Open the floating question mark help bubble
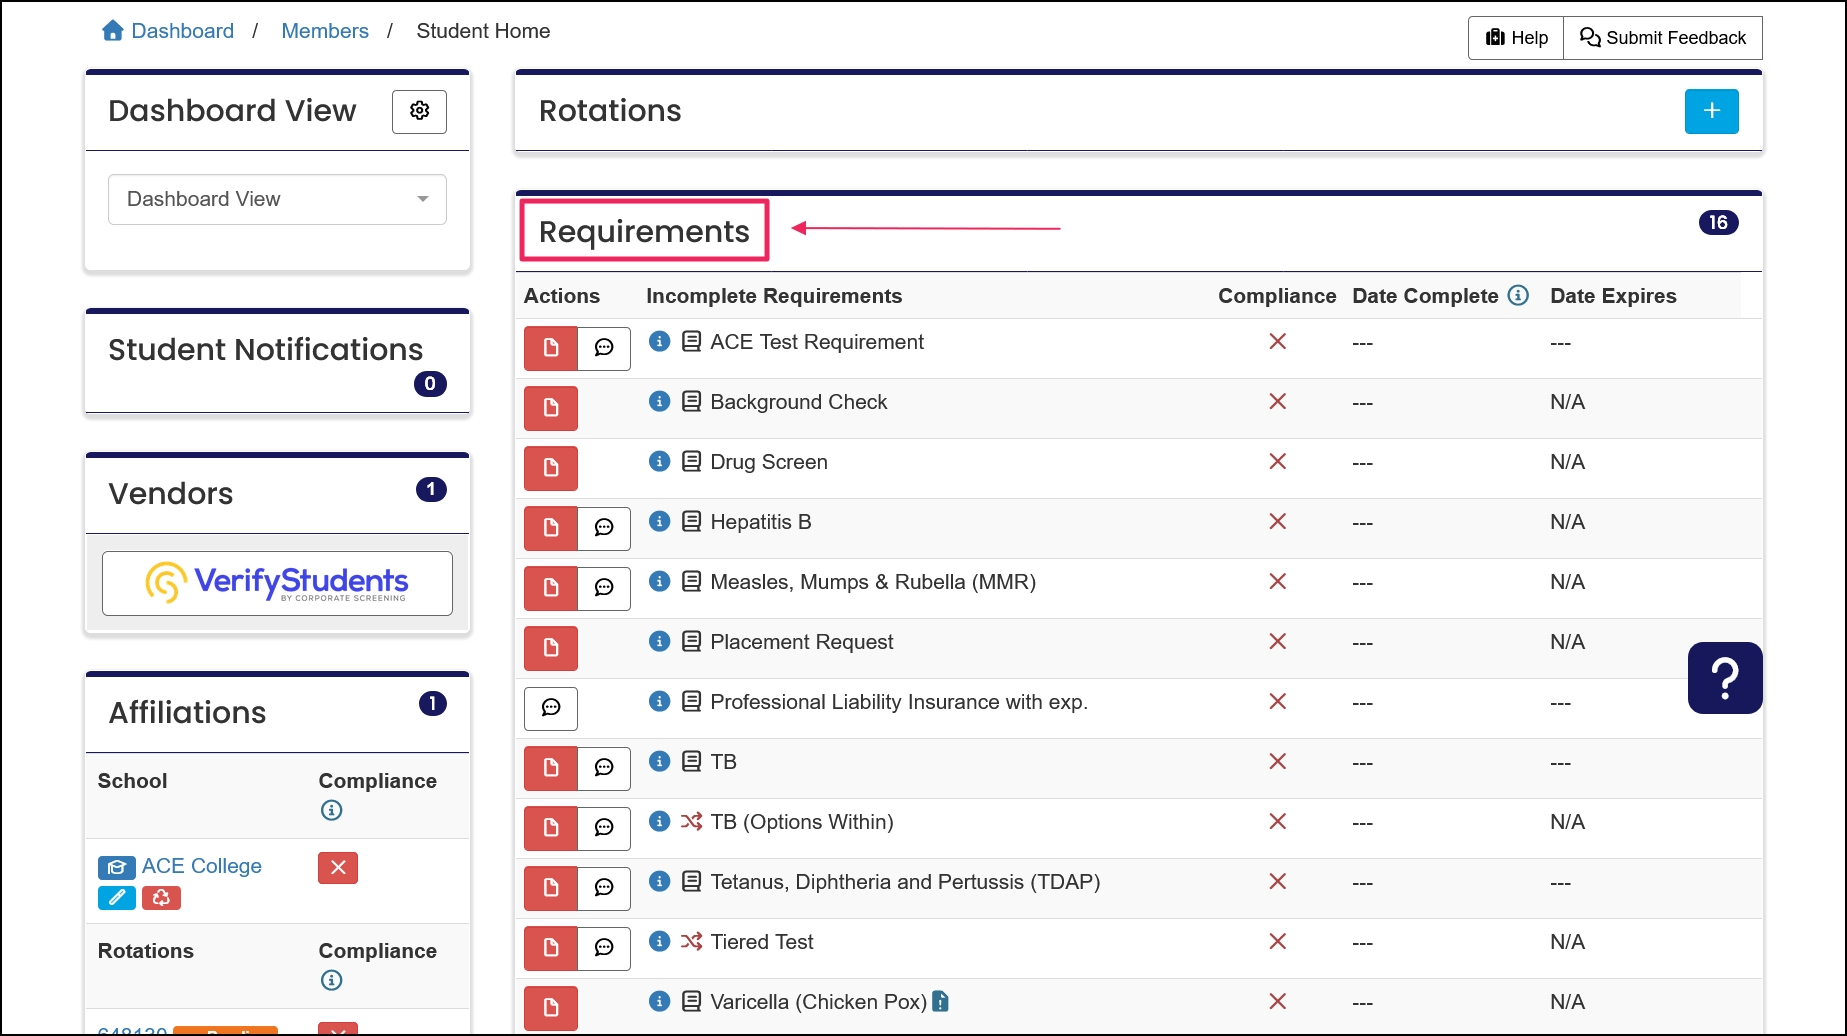Image resolution: width=1847 pixels, height=1036 pixels. (x=1724, y=677)
